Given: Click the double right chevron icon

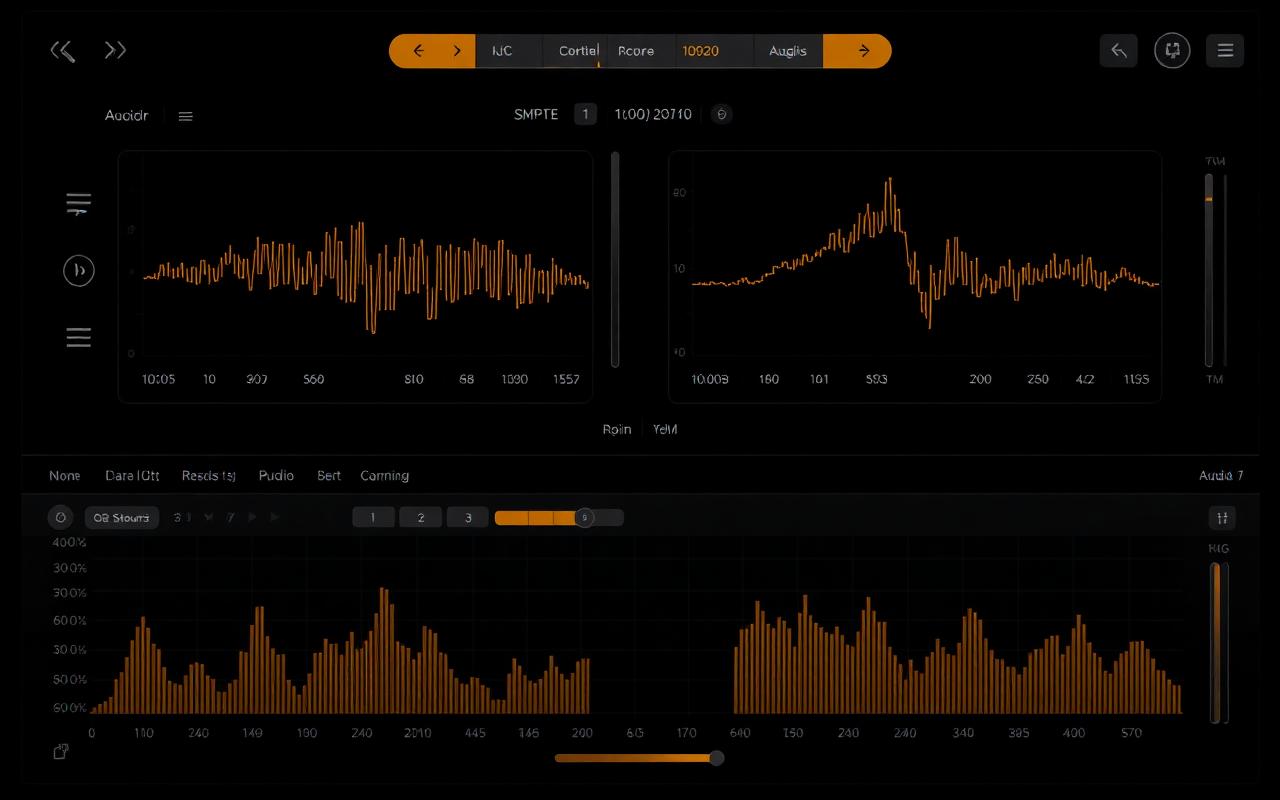Looking at the screenshot, I should (x=115, y=50).
